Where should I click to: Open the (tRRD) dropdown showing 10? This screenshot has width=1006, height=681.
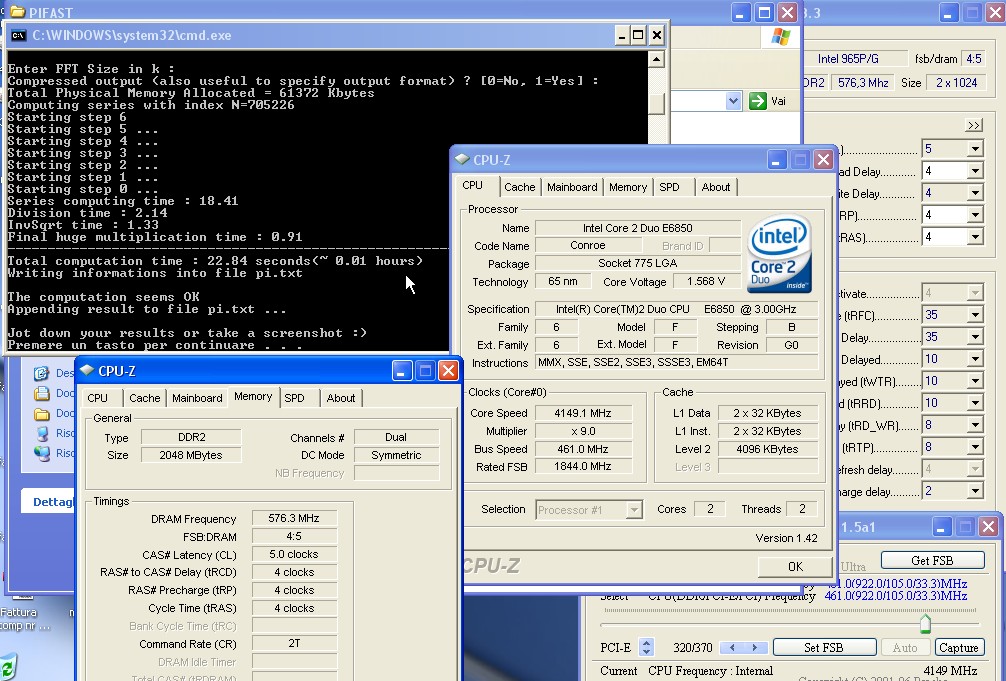[975, 403]
